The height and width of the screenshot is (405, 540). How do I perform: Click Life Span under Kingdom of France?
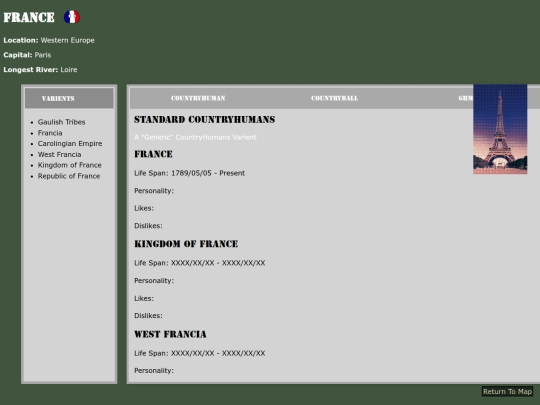pyautogui.click(x=200, y=263)
